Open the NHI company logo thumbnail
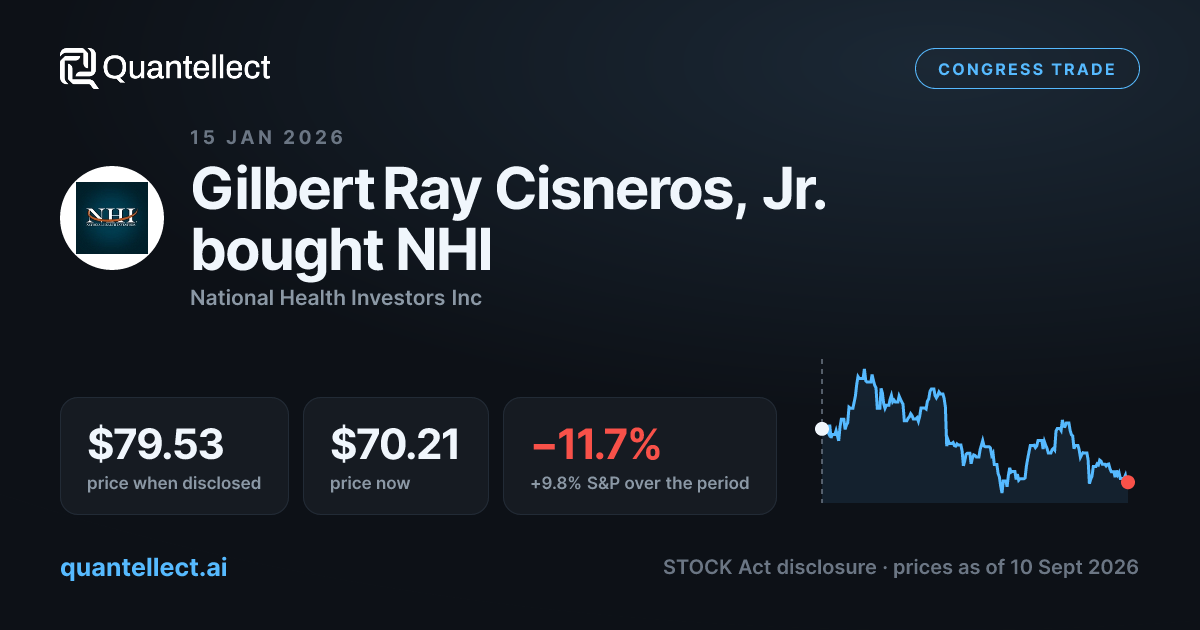This screenshot has width=1200, height=630. [x=111, y=218]
